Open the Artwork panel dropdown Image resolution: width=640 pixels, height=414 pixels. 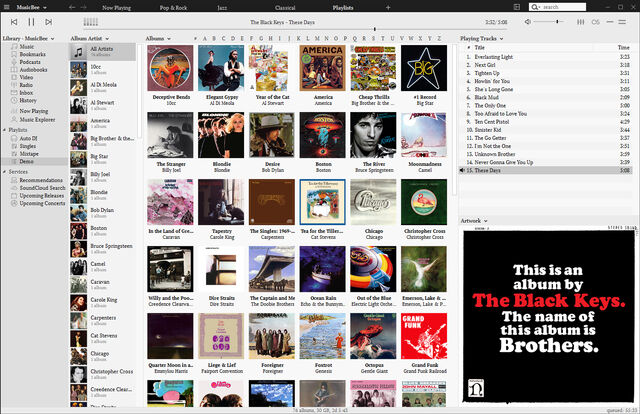[x=474, y=221]
